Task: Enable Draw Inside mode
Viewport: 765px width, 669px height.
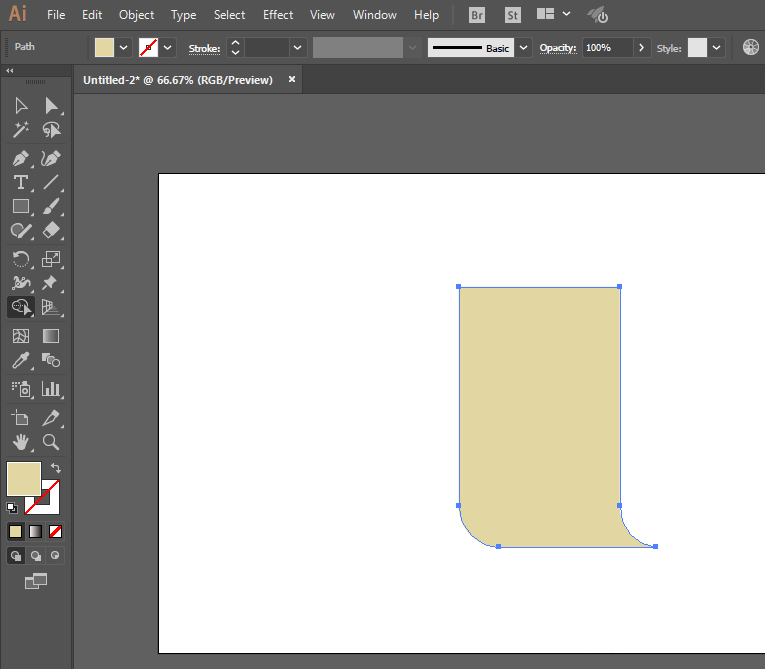Action: [55, 555]
